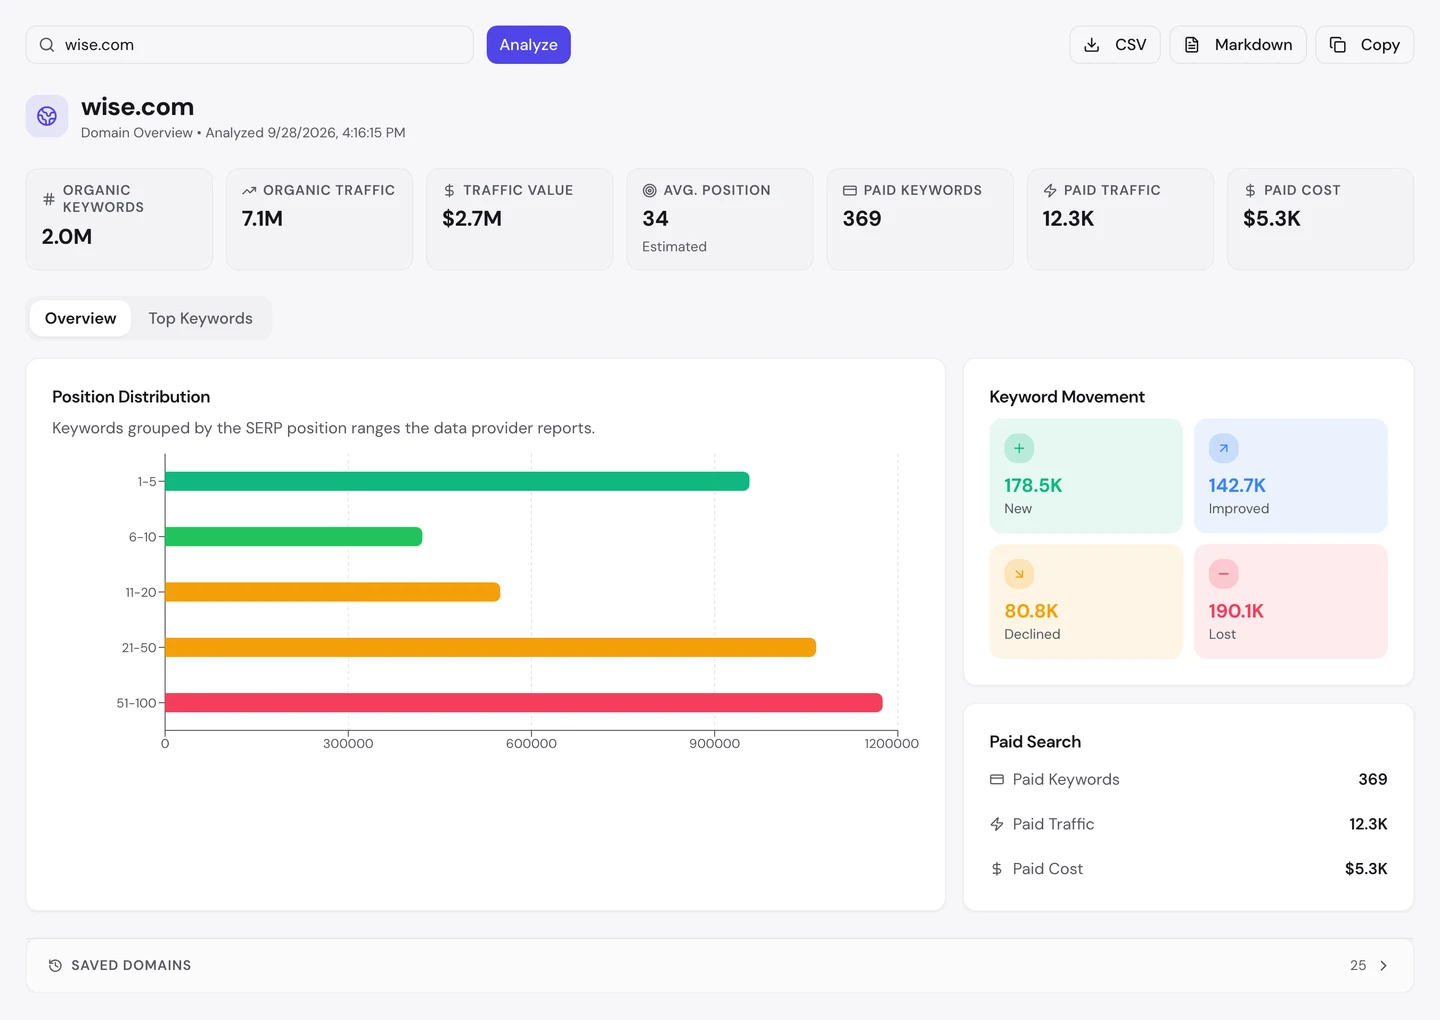This screenshot has width=1440, height=1020.
Task: Click the 11-20 position bar
Action: (333, 592)
